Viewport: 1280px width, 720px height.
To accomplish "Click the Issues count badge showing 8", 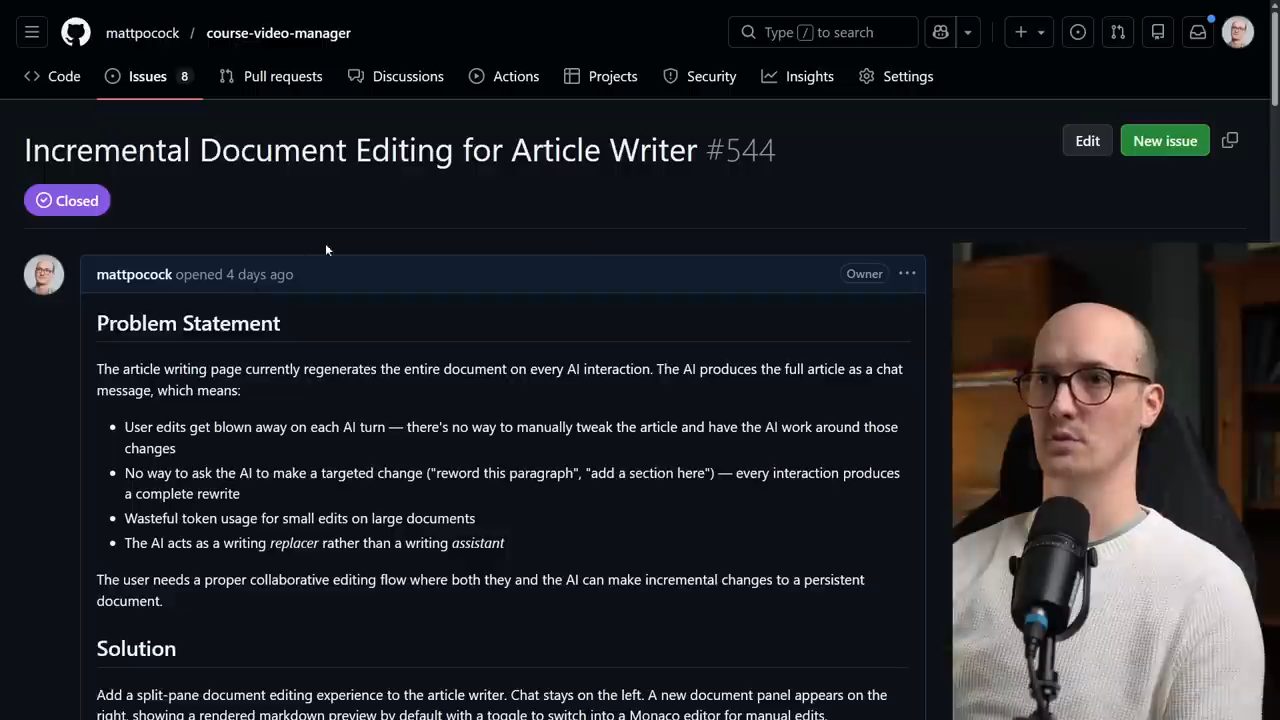I will pyautogui.click(x=184, y=76).
